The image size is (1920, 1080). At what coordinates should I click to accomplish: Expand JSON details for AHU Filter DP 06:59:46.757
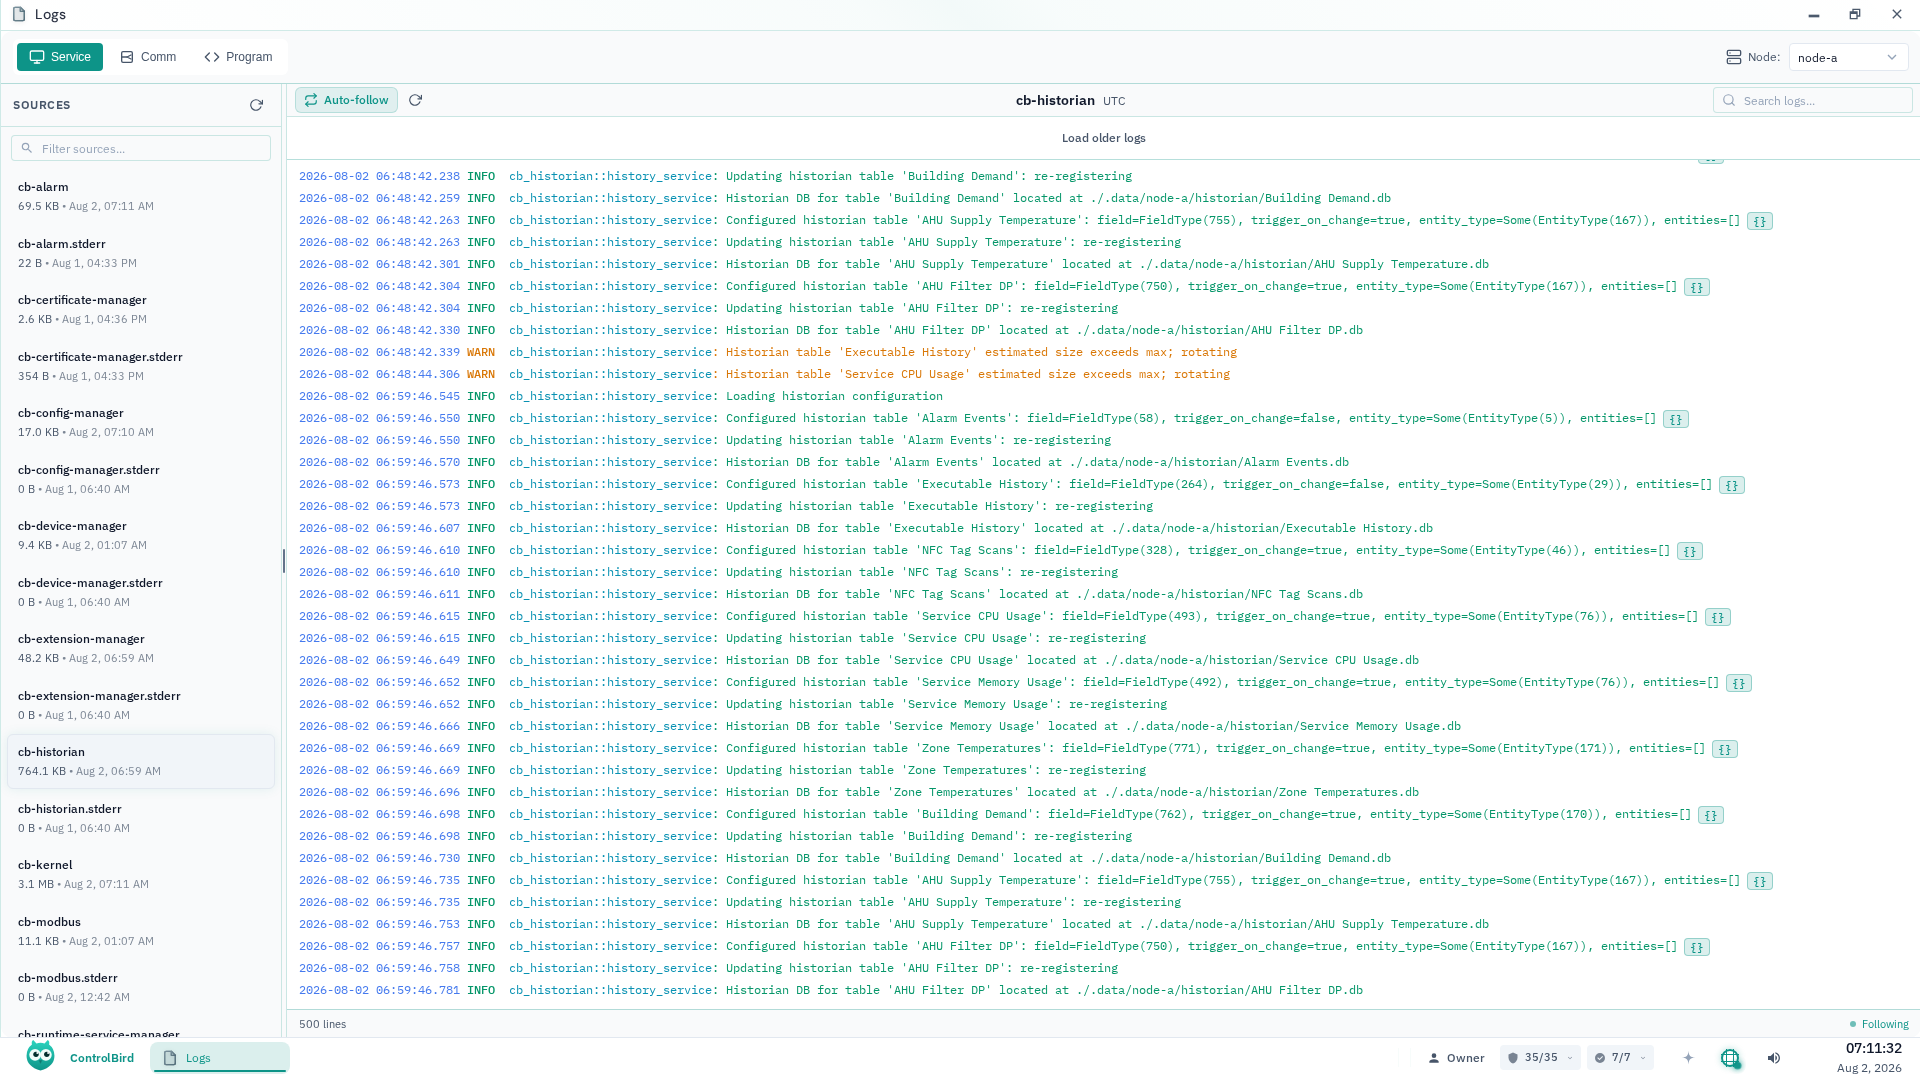coord(1697,947)
